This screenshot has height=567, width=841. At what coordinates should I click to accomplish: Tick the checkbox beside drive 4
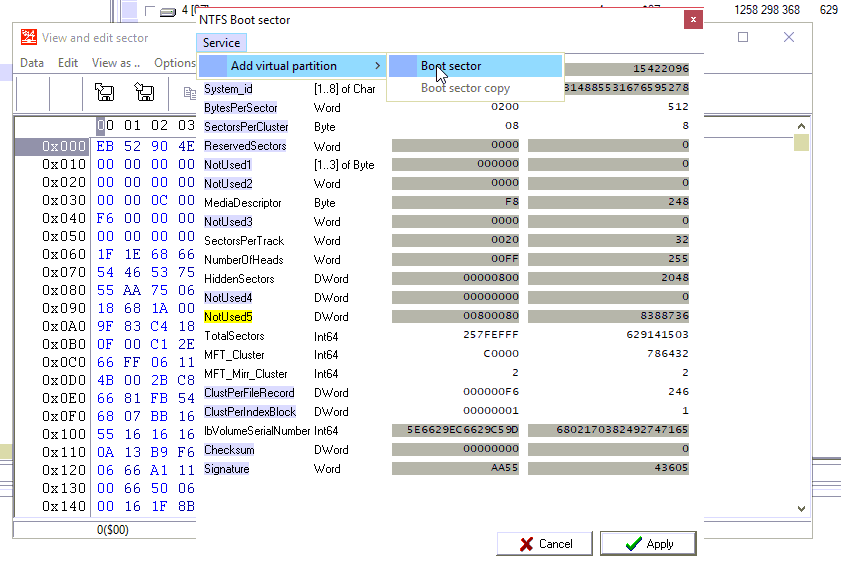149,11
